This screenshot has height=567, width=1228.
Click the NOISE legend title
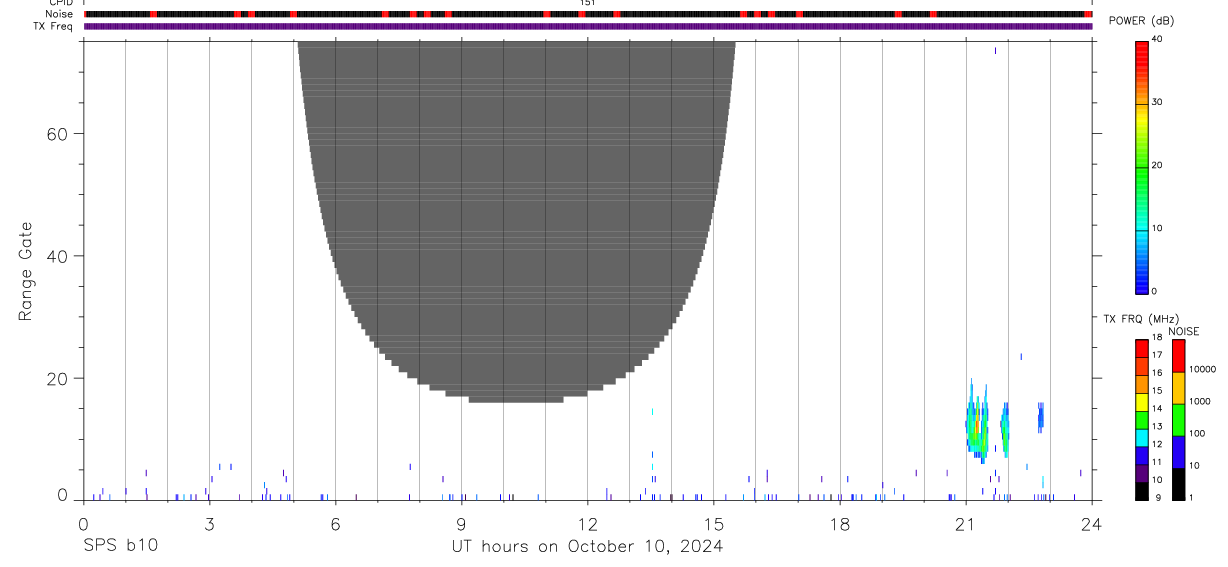pos(1184,331)
